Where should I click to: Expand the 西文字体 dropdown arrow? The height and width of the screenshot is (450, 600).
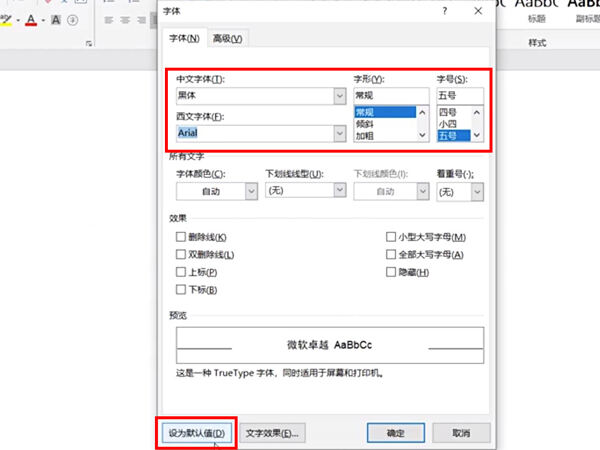[339, 133]
